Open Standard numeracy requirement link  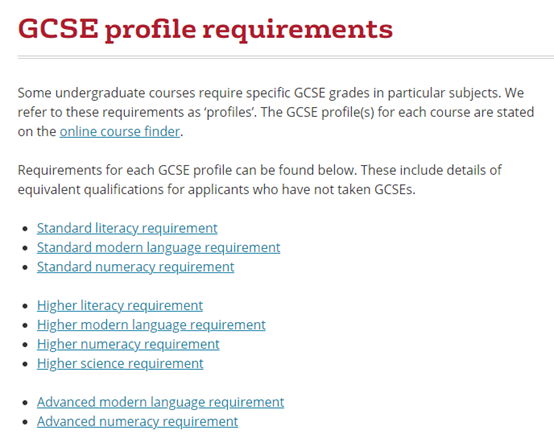tap(136, 267)
